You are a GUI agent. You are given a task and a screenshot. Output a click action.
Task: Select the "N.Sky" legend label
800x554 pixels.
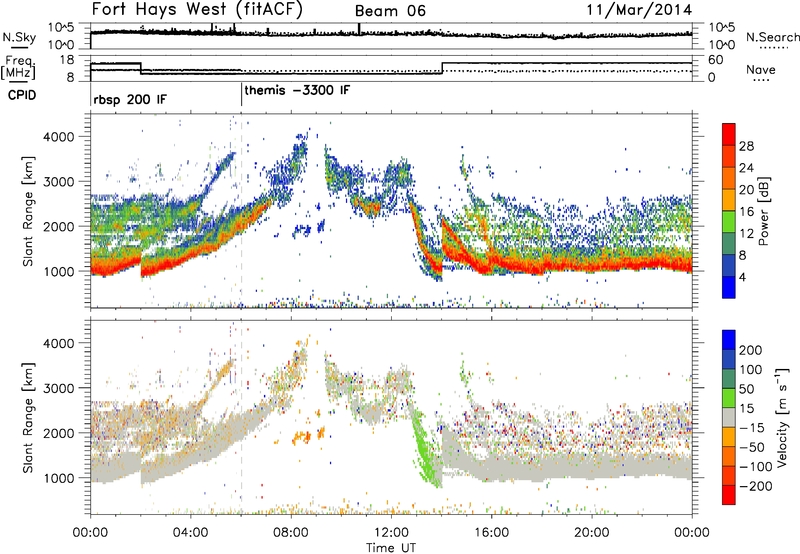[19, 37]
